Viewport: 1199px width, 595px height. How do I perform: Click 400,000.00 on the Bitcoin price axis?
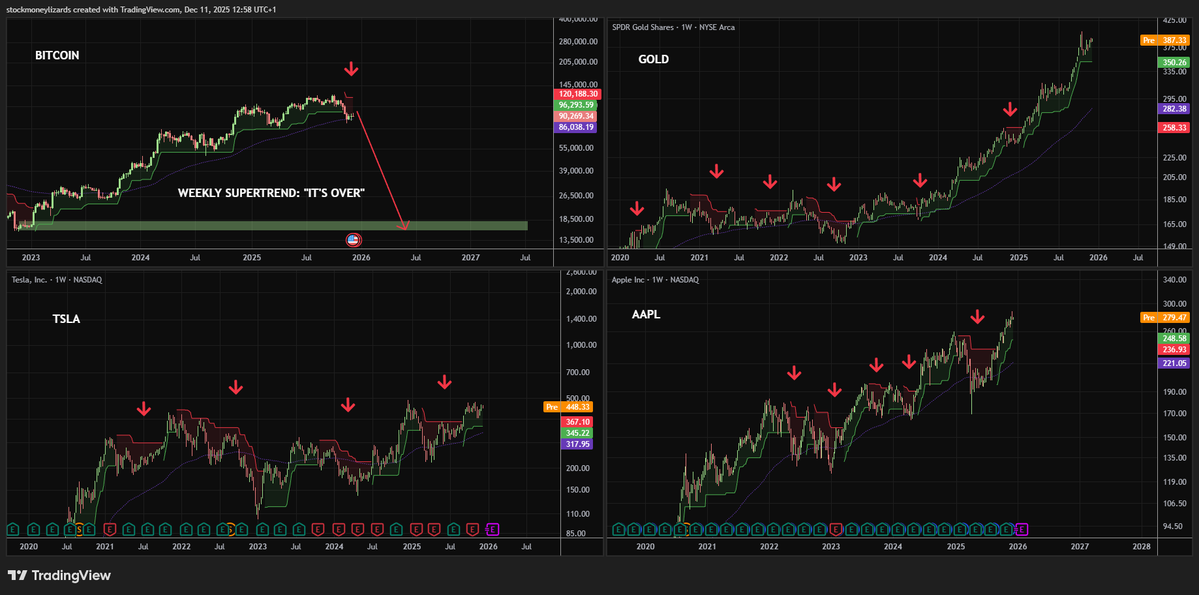click(578, 19)
